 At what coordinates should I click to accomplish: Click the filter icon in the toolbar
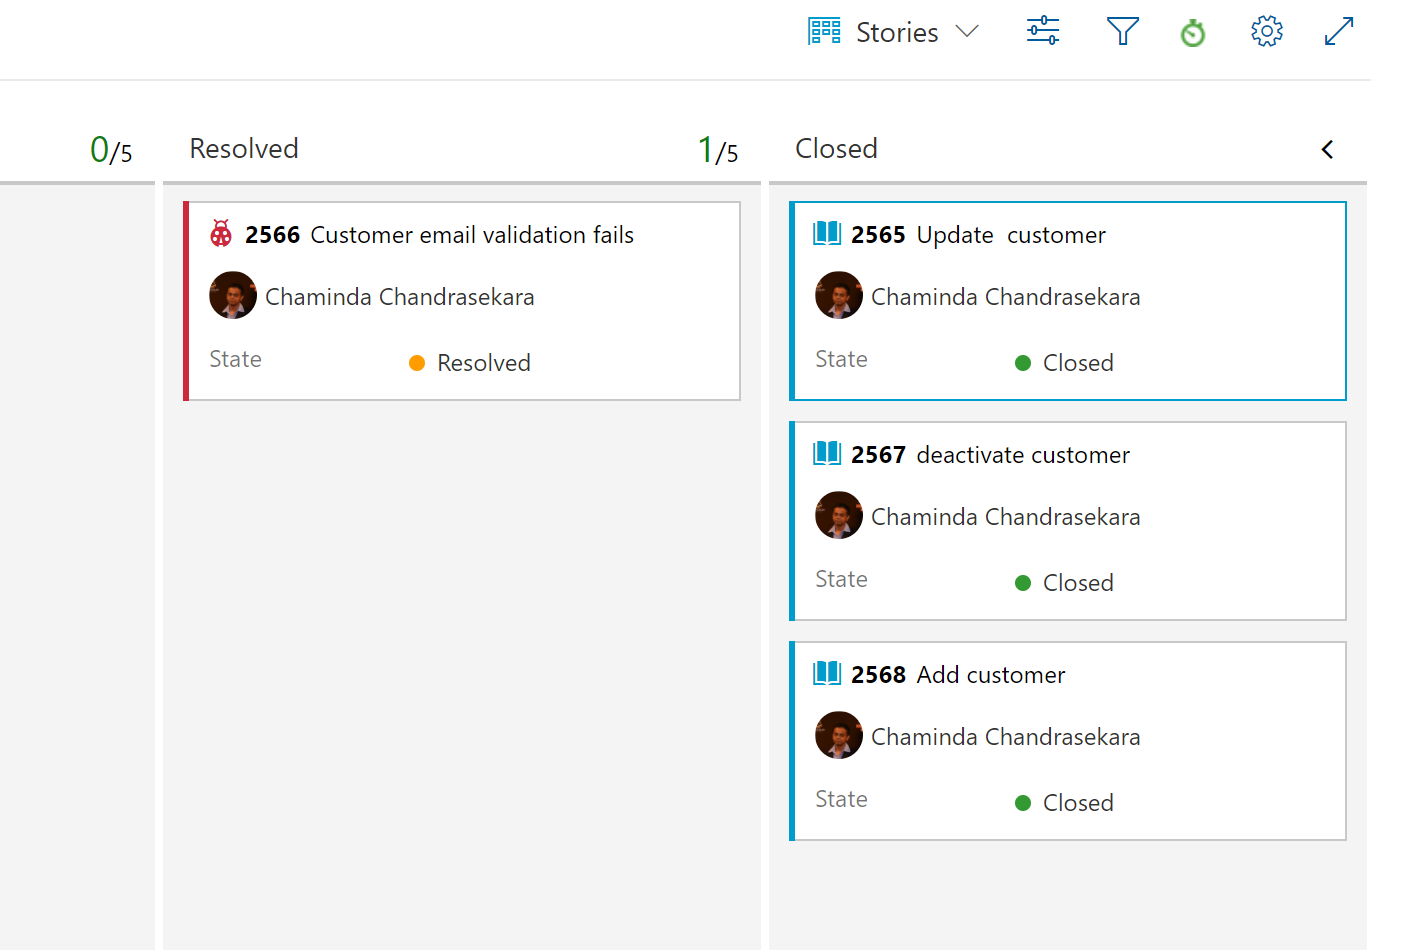click(x=1122, y=31)
